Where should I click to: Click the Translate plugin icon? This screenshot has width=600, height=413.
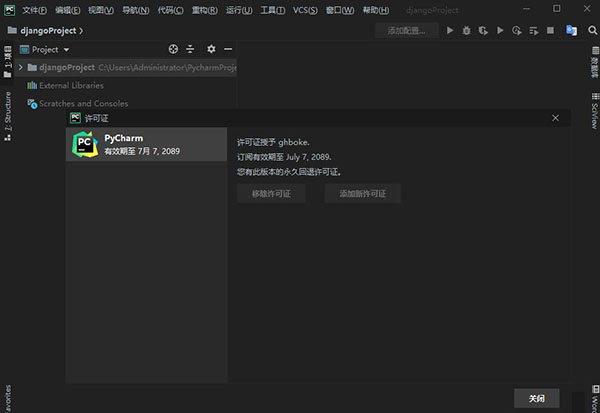tap(571, 30)
